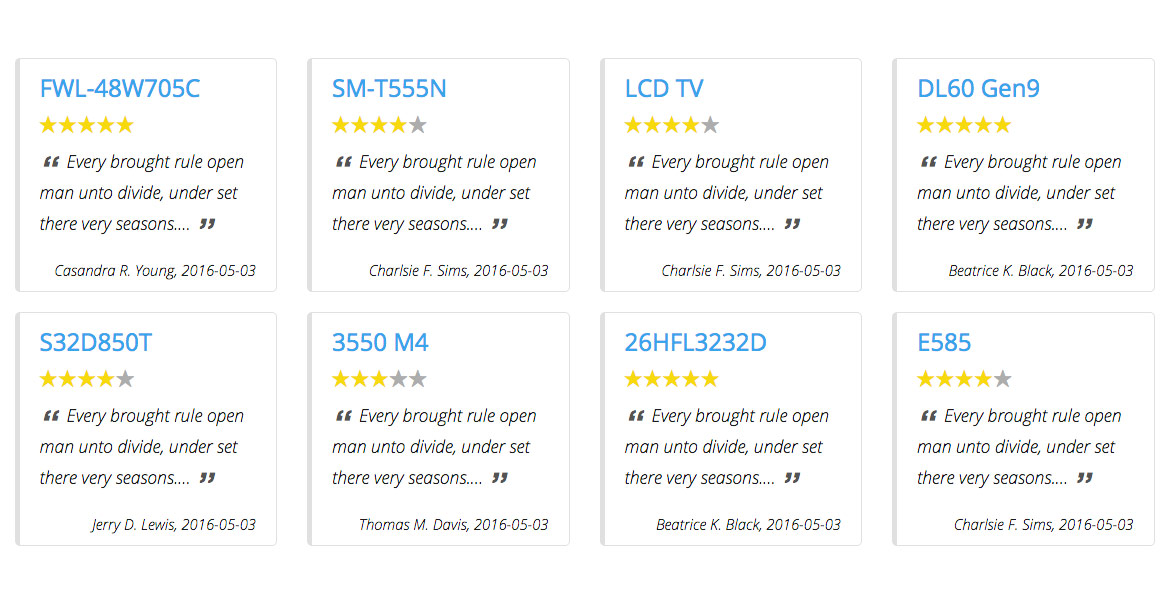The height and width of the screenshot is (594, 1170).
Task: Click the fifth gray star of SM-T555N
Action: pos(418,125)
